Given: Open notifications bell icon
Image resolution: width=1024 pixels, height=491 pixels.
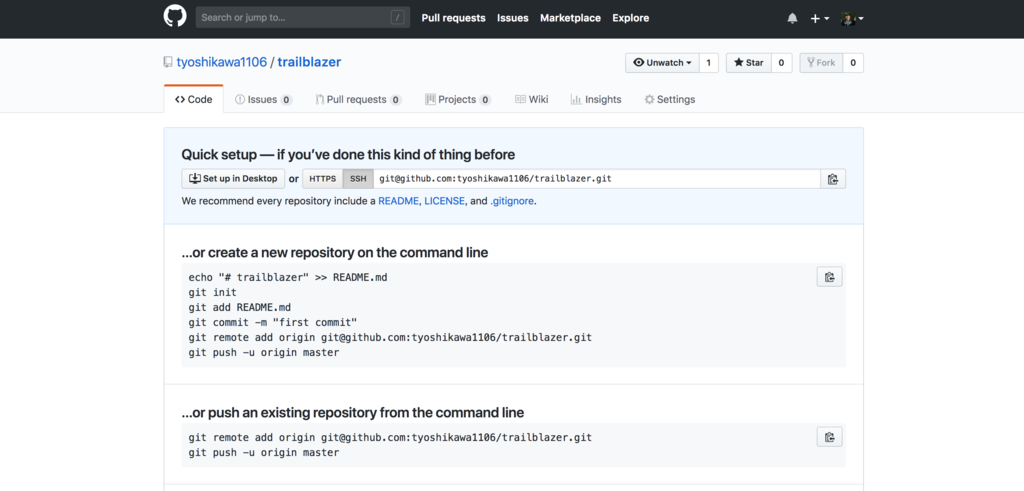Looking at the screenshot, I should [792, 18].
